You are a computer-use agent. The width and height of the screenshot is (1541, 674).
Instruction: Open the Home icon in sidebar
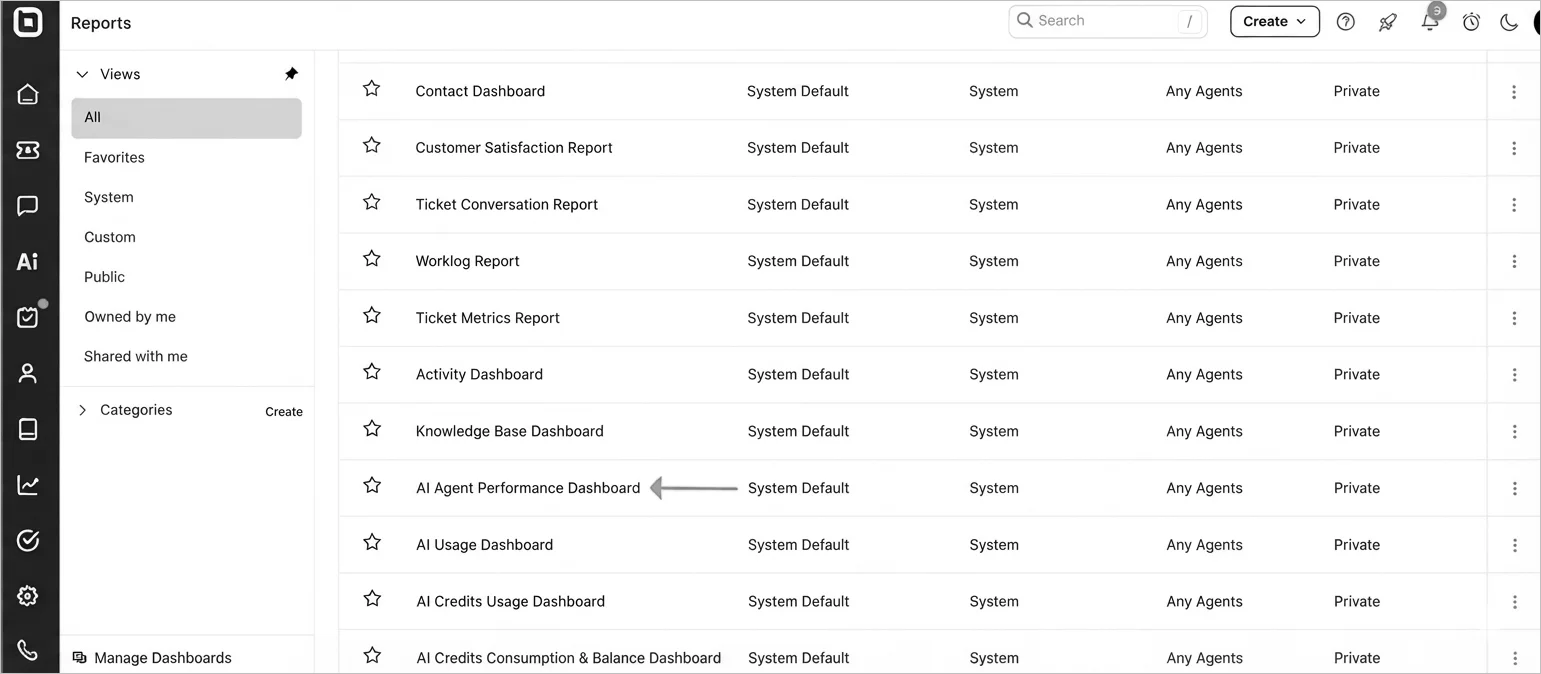coord(28,95)
